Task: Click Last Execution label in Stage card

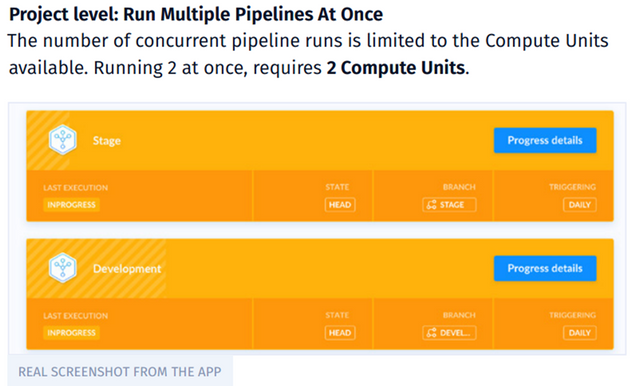Action: click(76, 188)
